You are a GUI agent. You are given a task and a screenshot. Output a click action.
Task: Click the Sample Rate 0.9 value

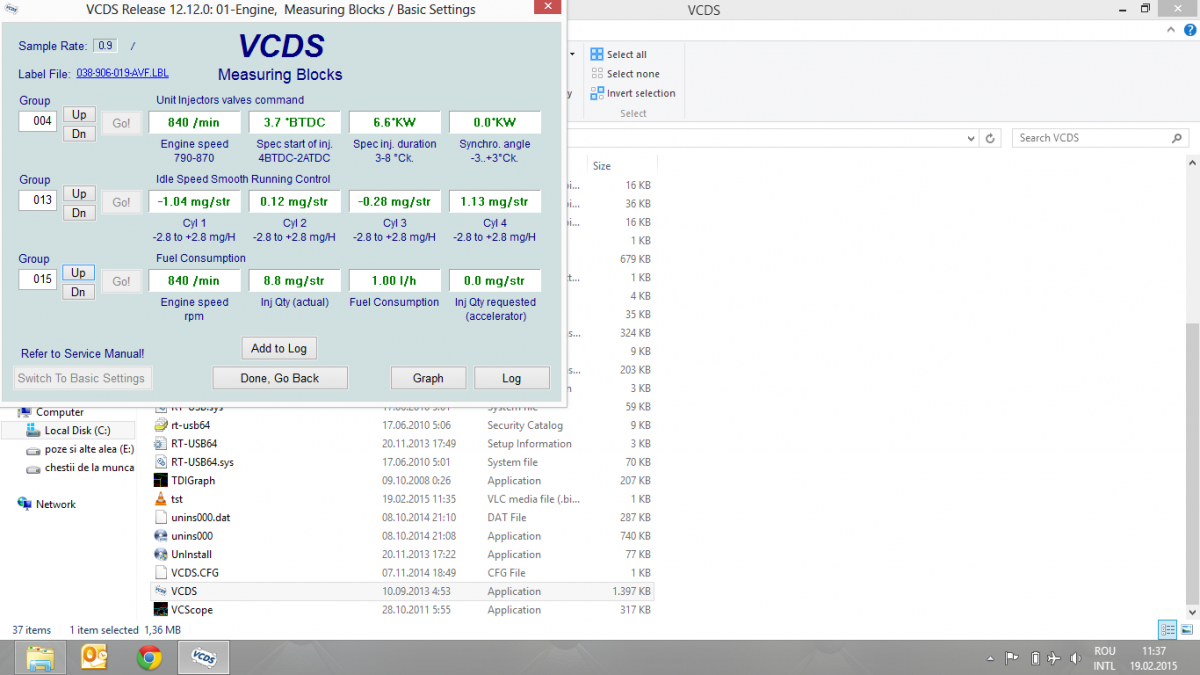click(x=106, y=45)
